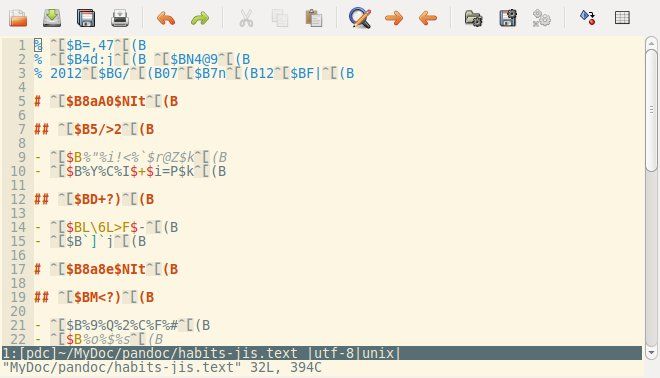Redo the change with the green arrow
This screenshot has height=378, width=660.
pyautogui.click(x=200, y=18)
